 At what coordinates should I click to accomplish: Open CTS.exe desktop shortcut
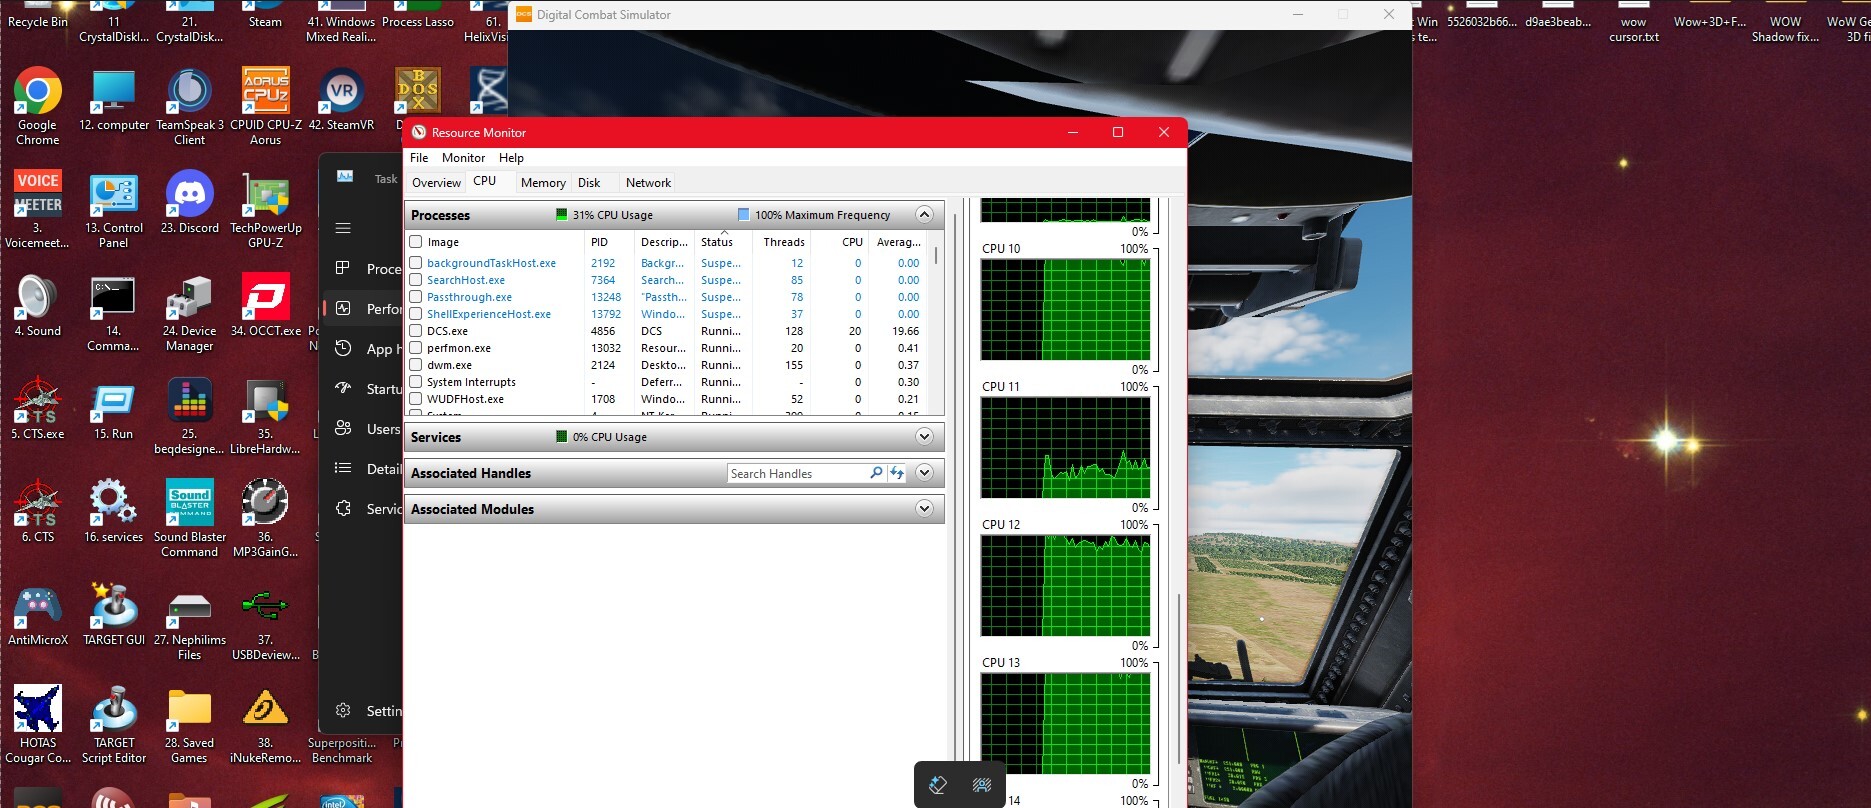[37, 409]
